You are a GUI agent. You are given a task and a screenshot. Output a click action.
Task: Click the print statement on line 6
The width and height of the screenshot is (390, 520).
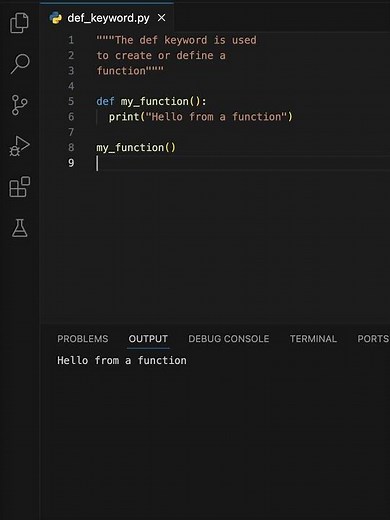(x=201, y=117)
